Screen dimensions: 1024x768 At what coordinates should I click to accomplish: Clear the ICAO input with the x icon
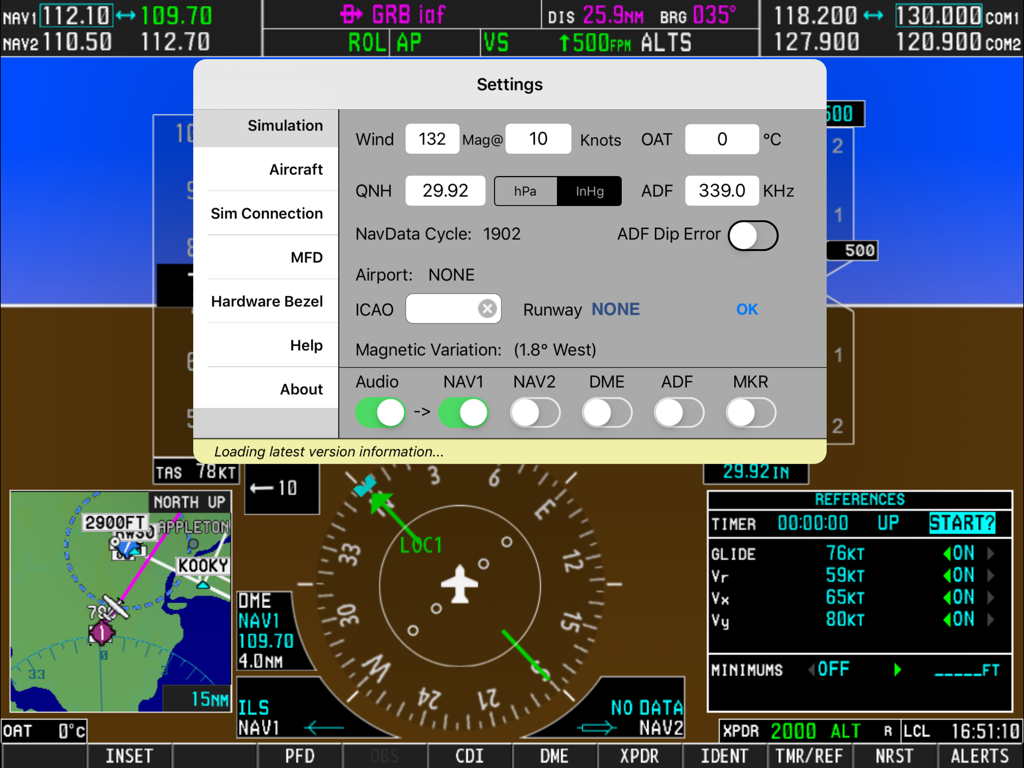pos(487,308)
